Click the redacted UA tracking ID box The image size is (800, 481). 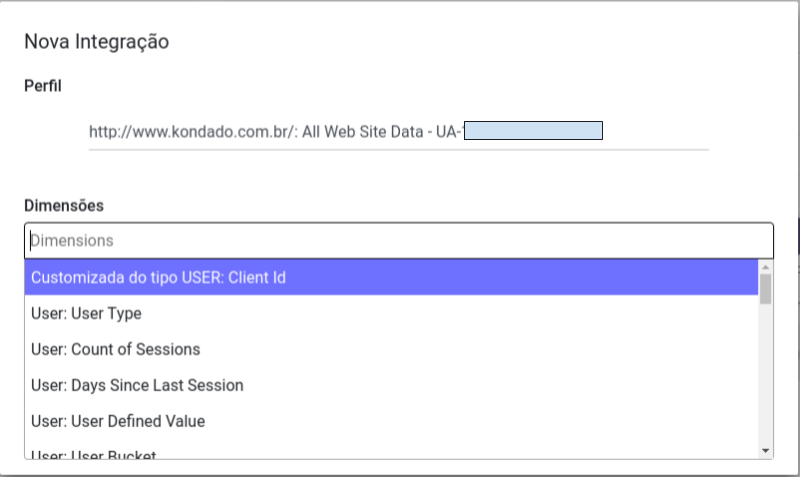533,131
